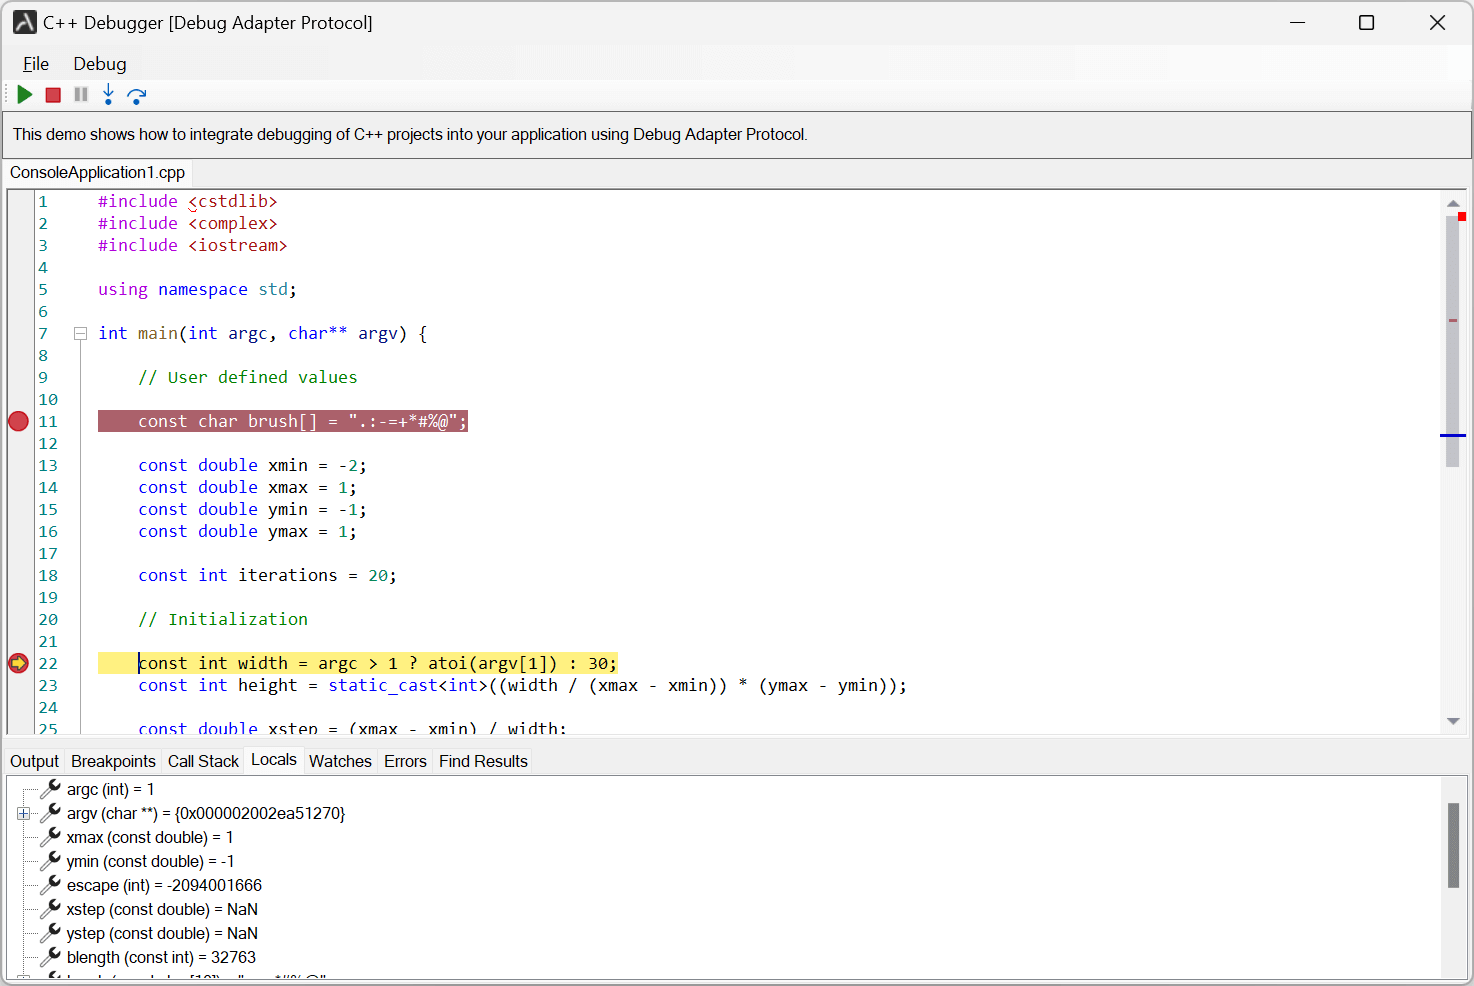Screen dimensions: 1474x986
Task: Select 'xmax (const double) = 1' row
Action: pyautogui.click(x=150, y=838)
